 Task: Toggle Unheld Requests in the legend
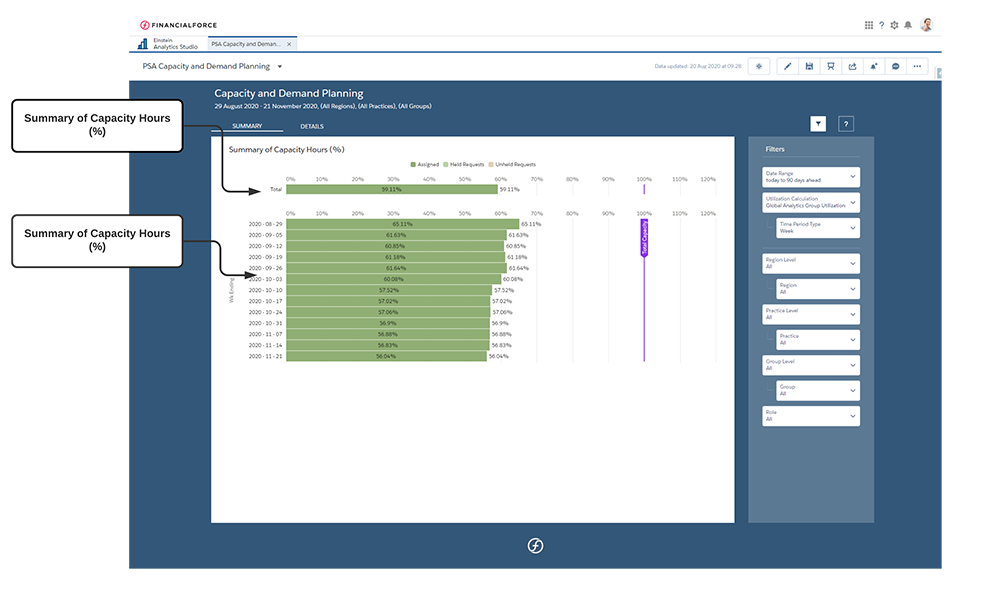(x=515, y=165)
